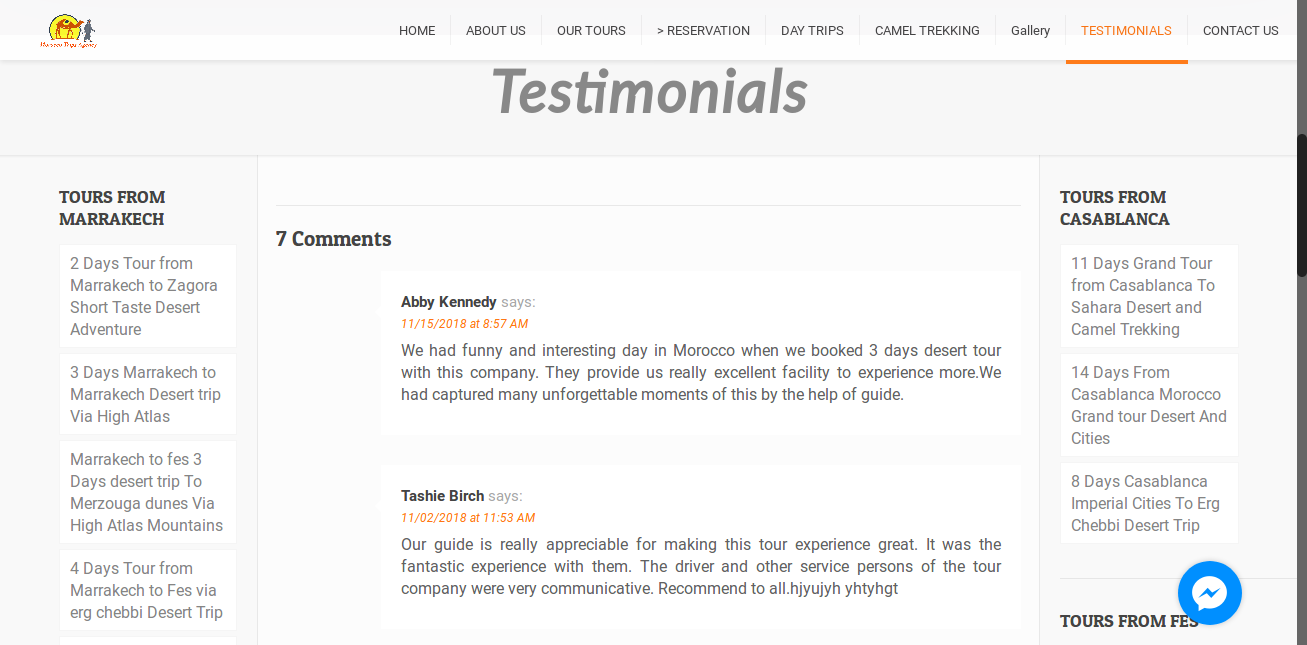Select OUR TOURS in the navigation bar
The height and width of the screenshot is (645, 1307).
click(591, 30)
